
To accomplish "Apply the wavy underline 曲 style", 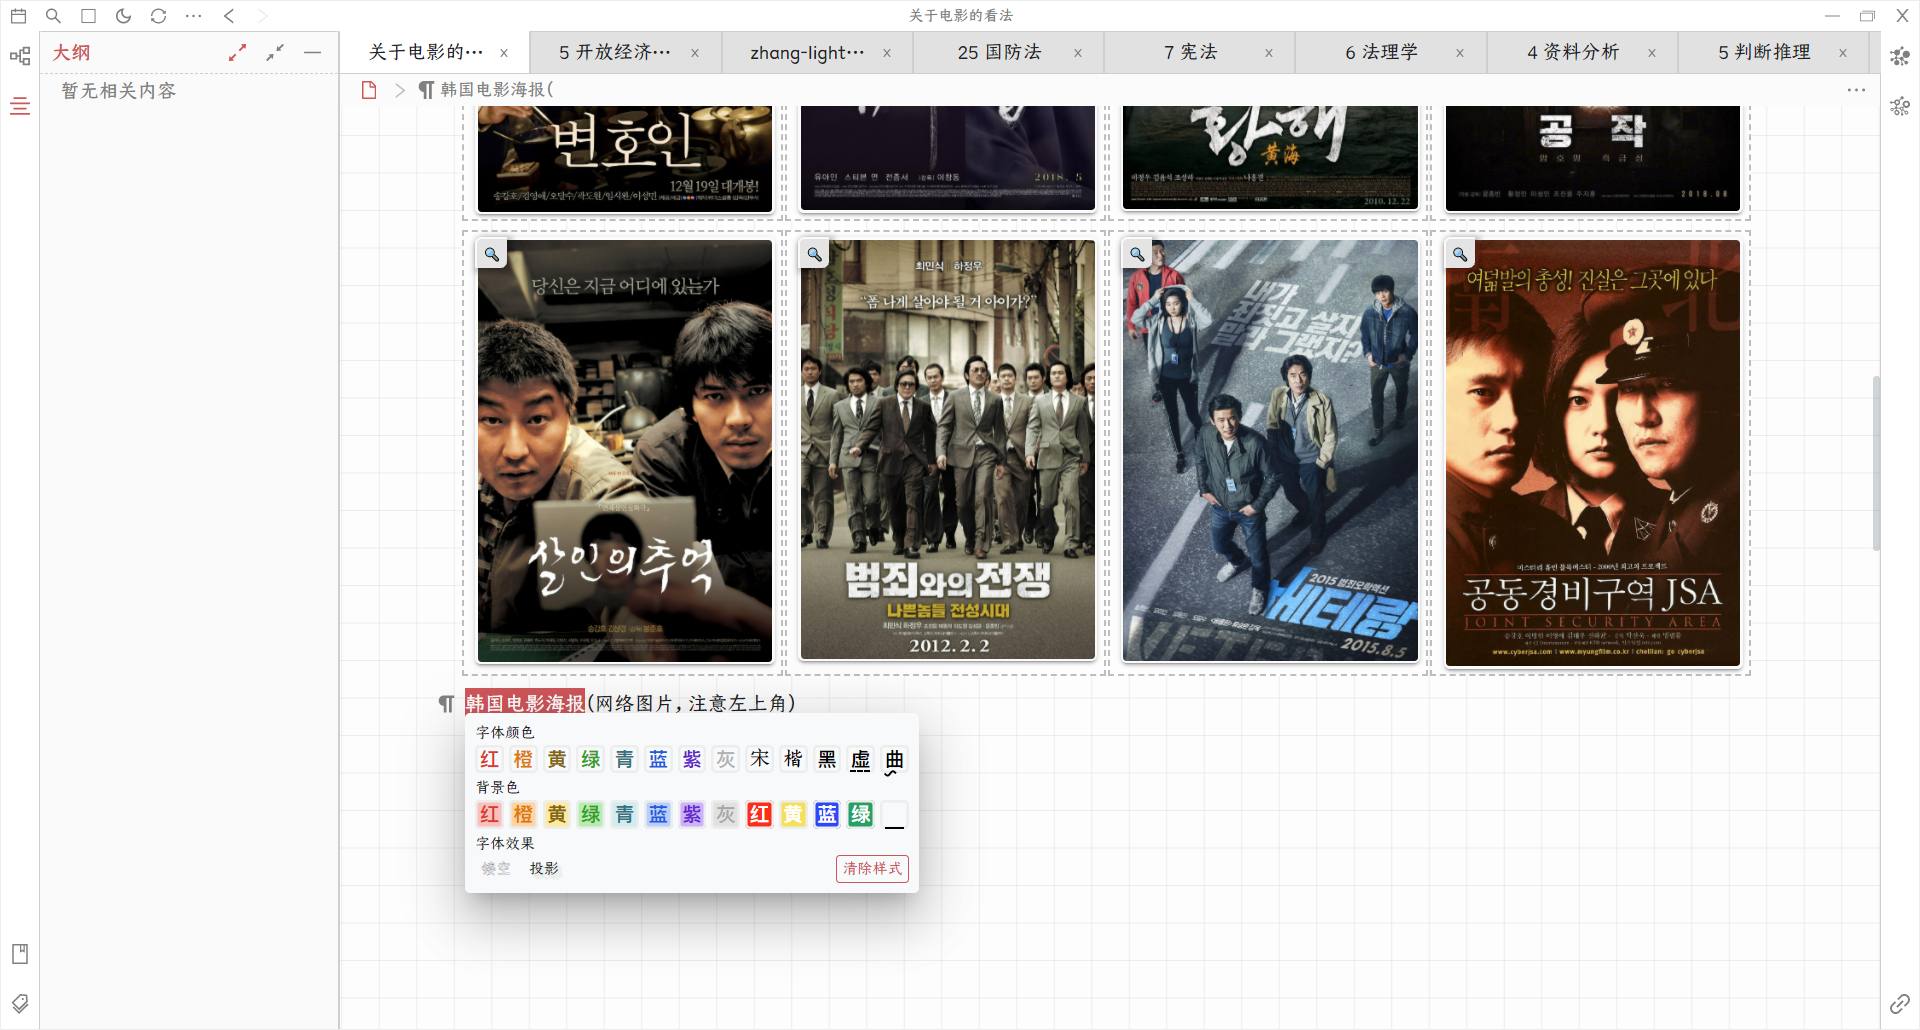I will click(895, 760).
